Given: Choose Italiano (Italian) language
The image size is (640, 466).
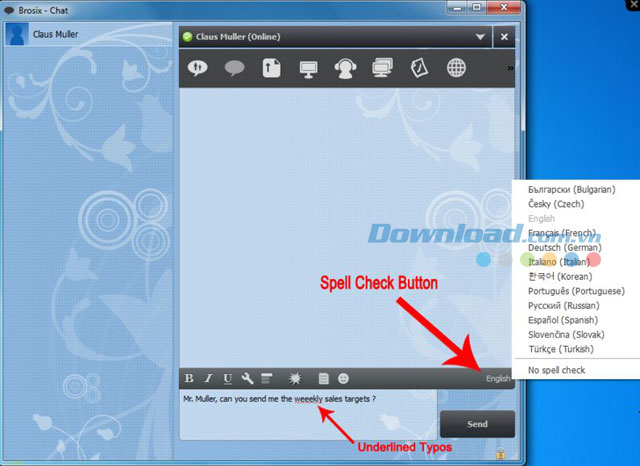Looking at the screenshot, I should coord(559,262).
